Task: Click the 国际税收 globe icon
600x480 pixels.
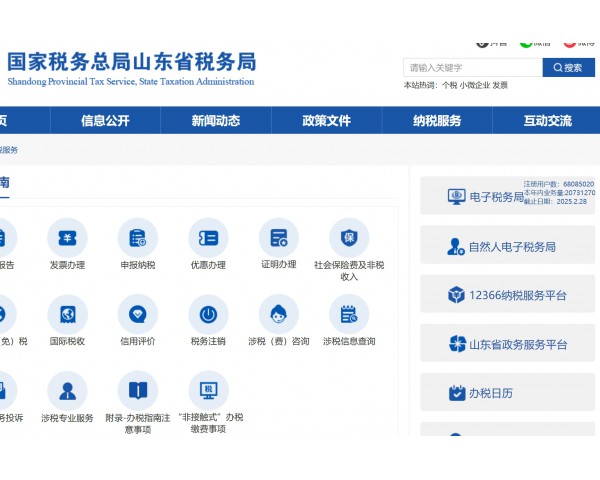Action: (67, 314)
